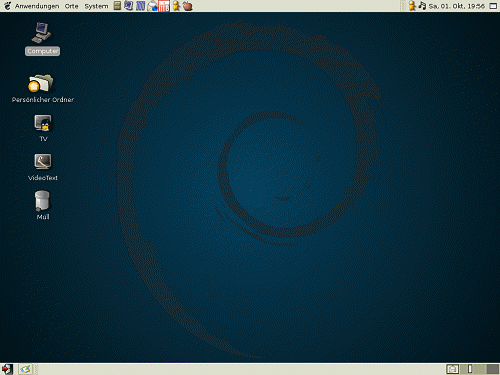Viewport: 500px width, 375px height.
Task: Select the VideoText desktop launcher
Action: (43, 167)
